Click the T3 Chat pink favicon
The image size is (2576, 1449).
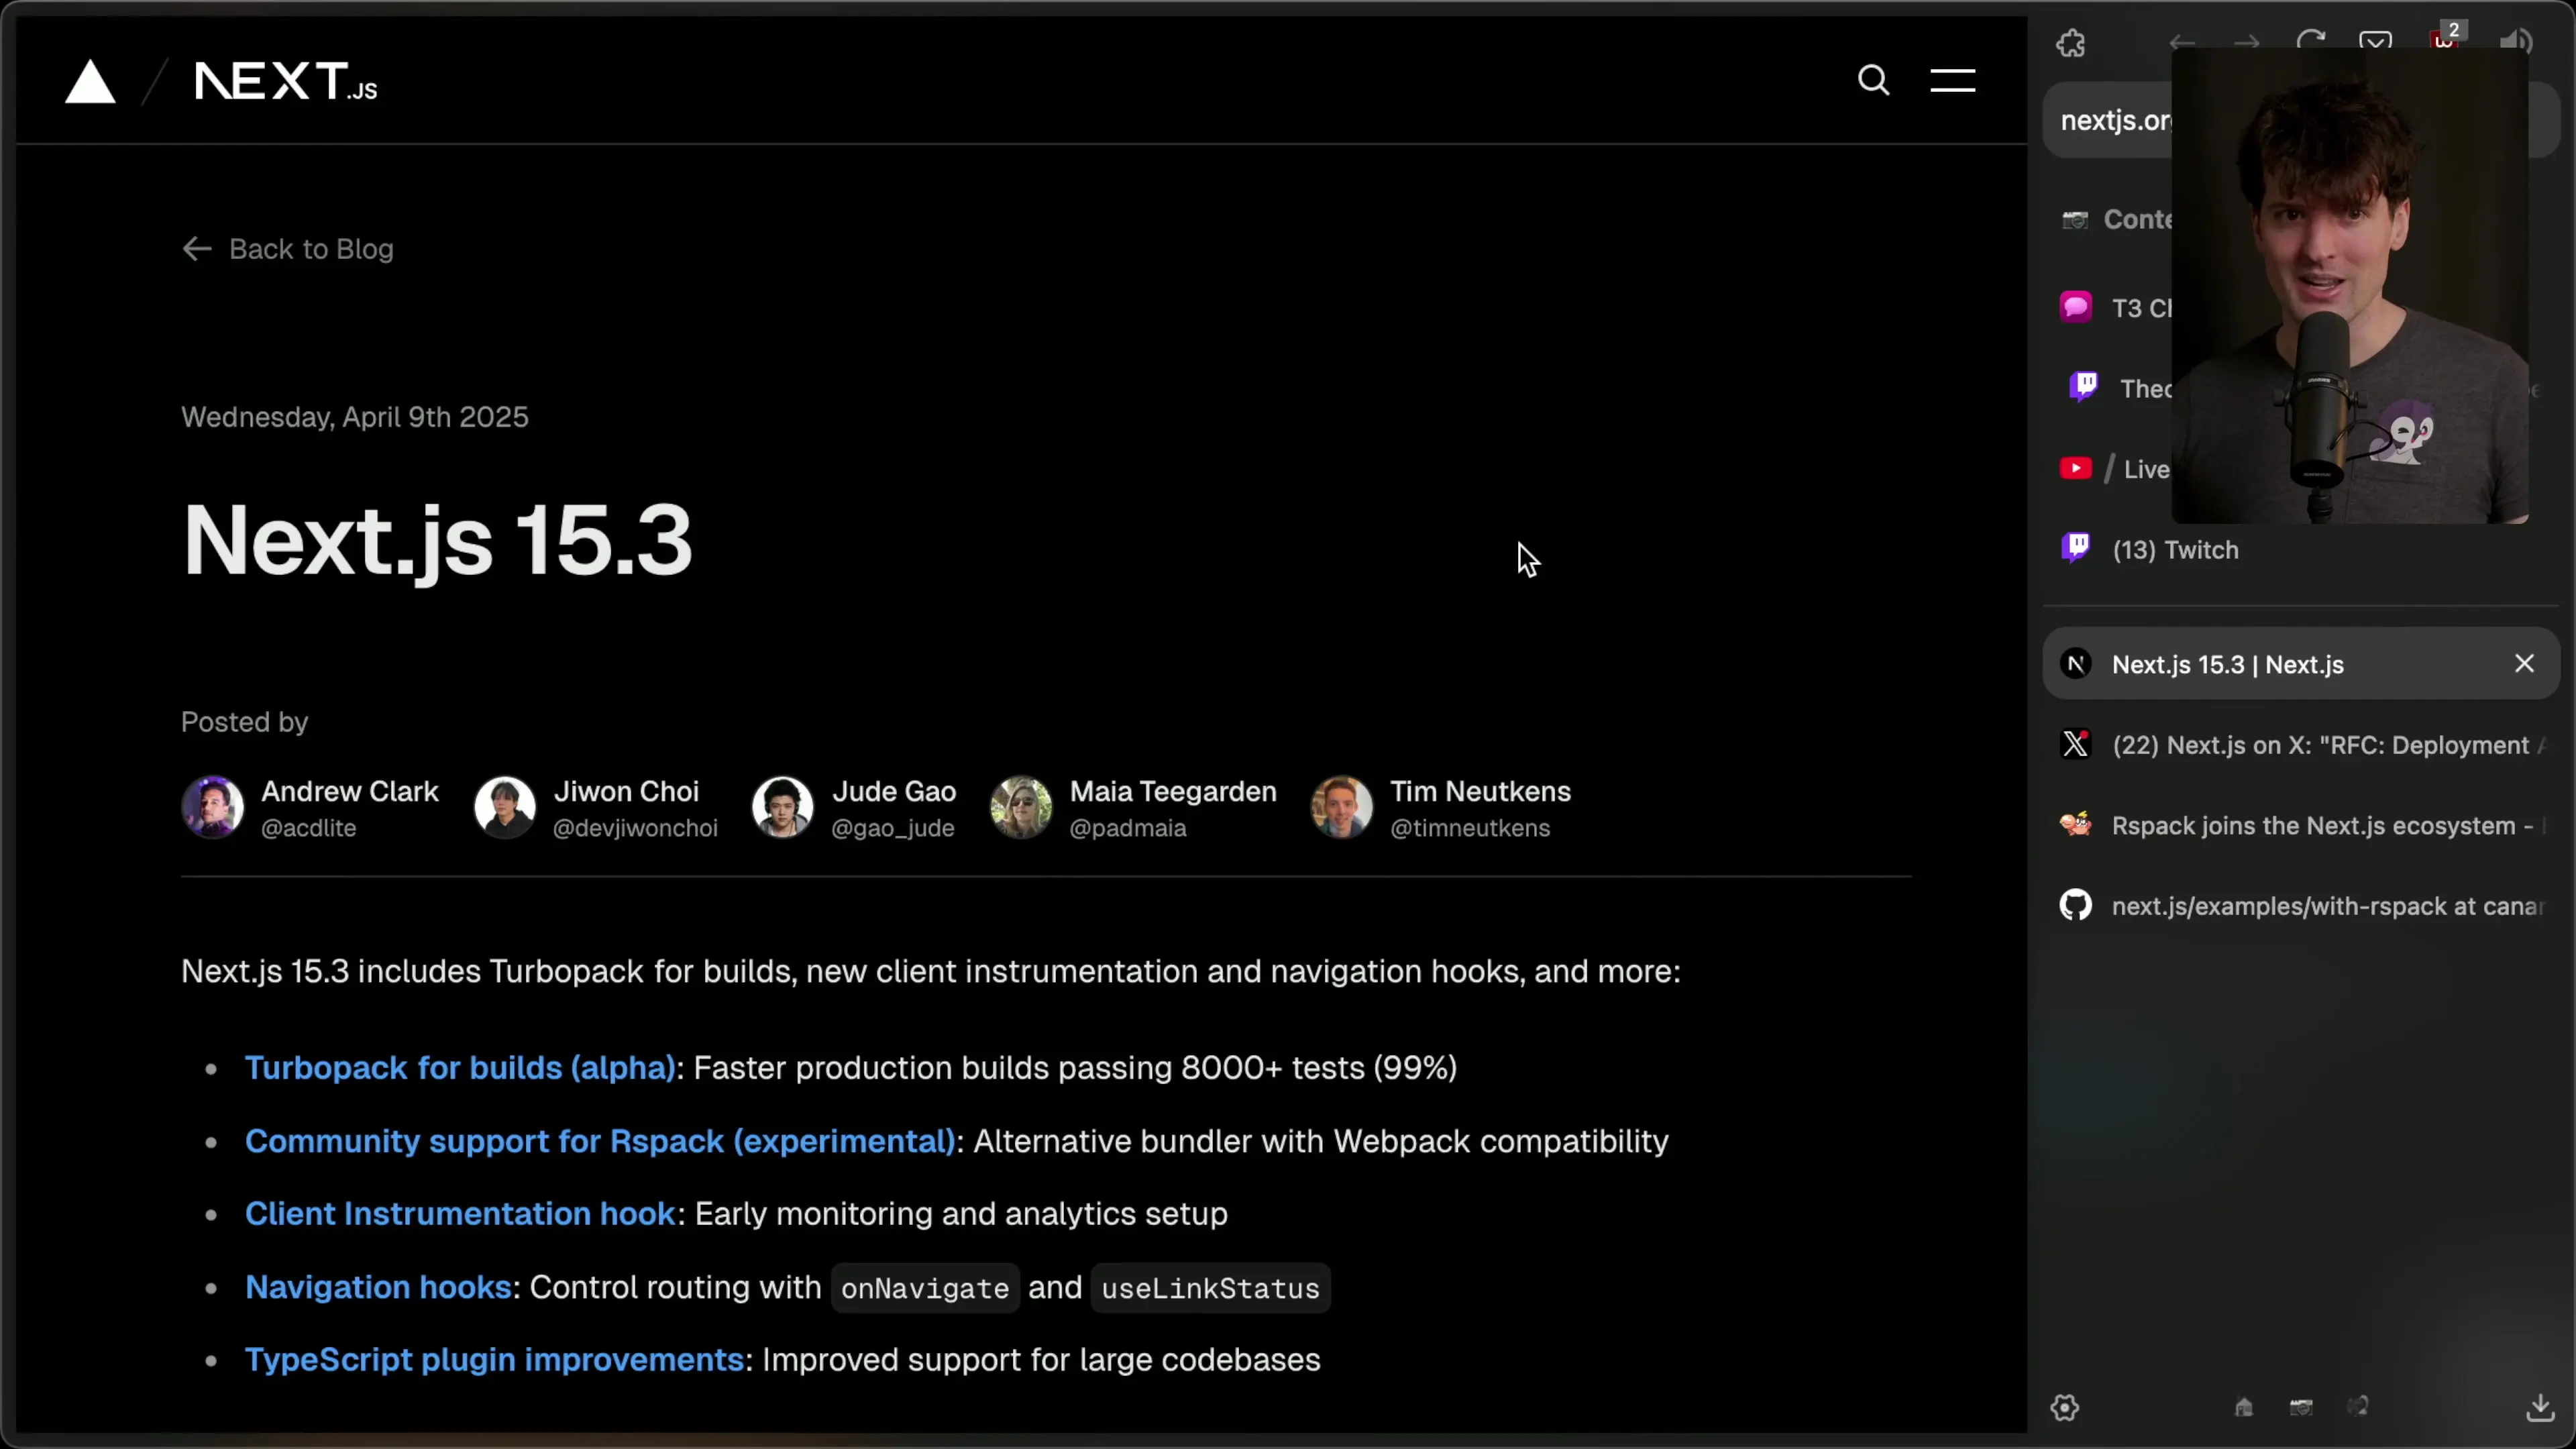point(2076,306)
